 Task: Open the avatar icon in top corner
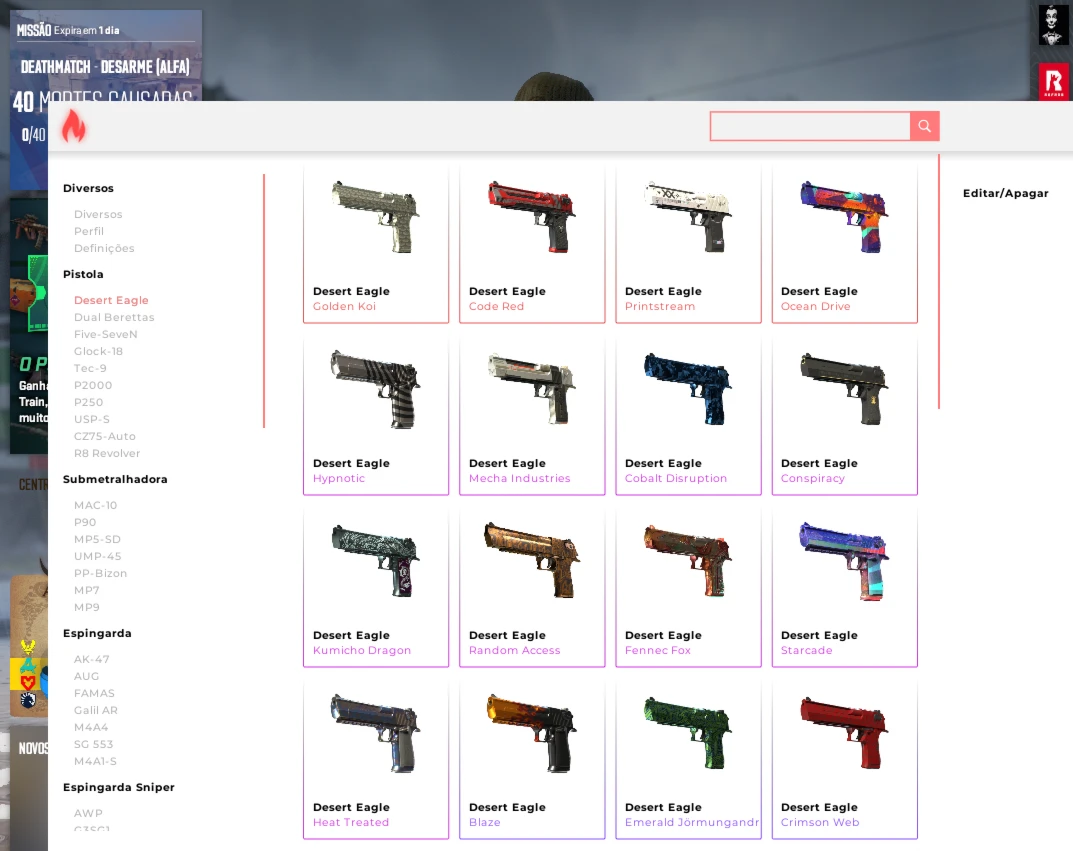1052,24
